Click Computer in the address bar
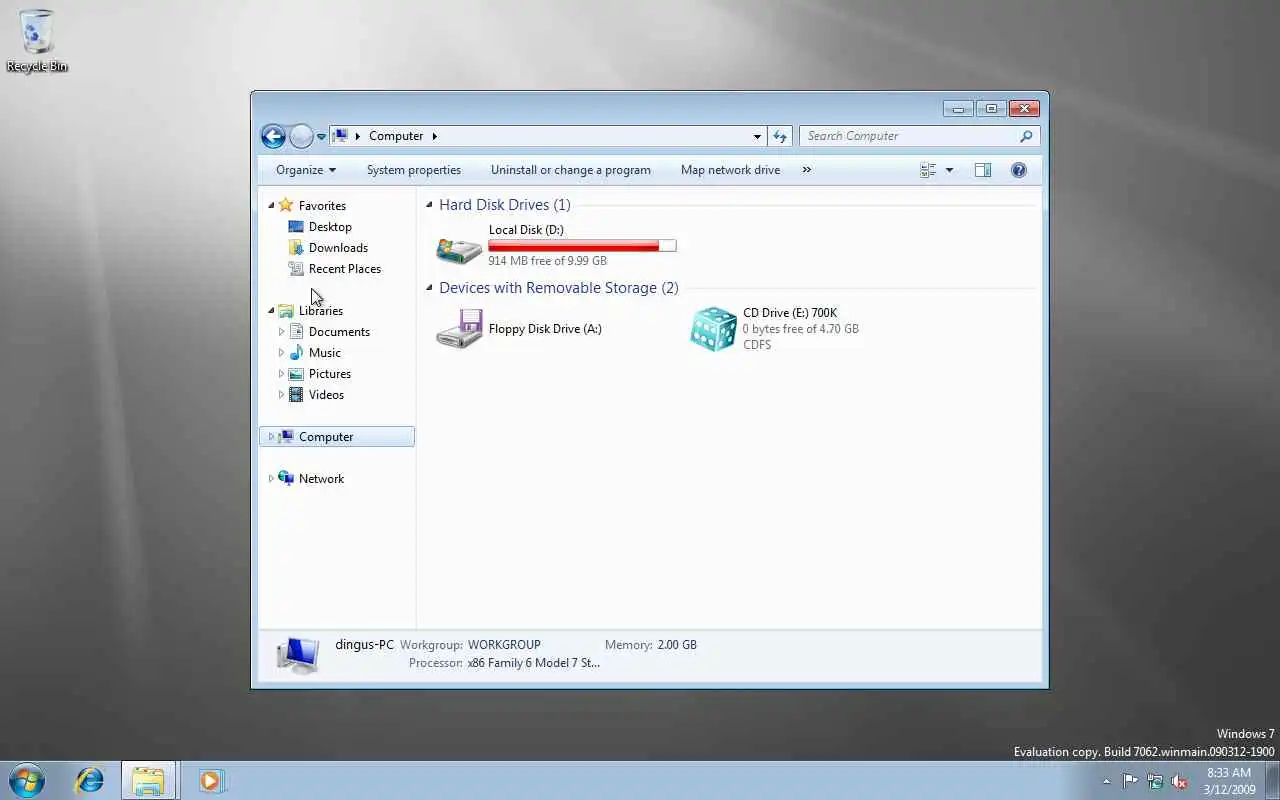This screenshot has width=1280, height=800. [x=396, y=136]
